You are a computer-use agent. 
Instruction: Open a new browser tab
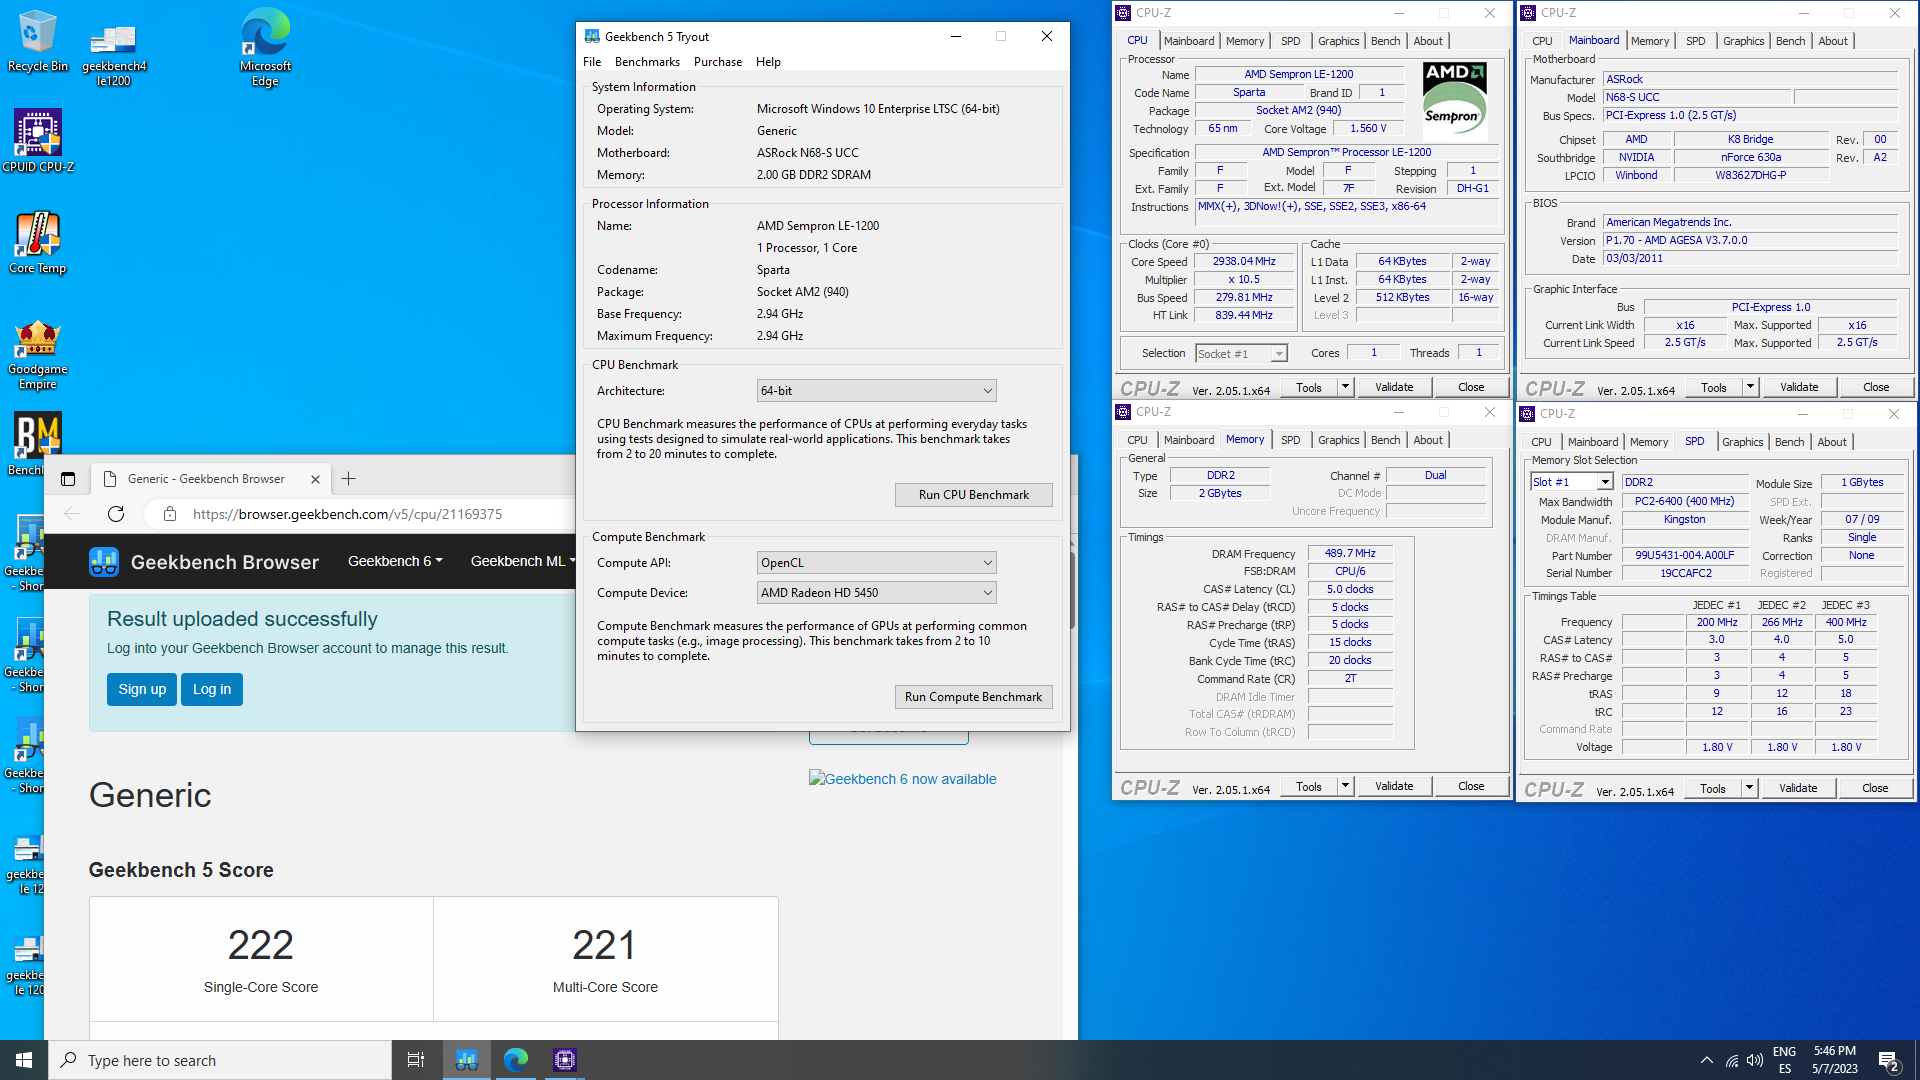point(348,479)
